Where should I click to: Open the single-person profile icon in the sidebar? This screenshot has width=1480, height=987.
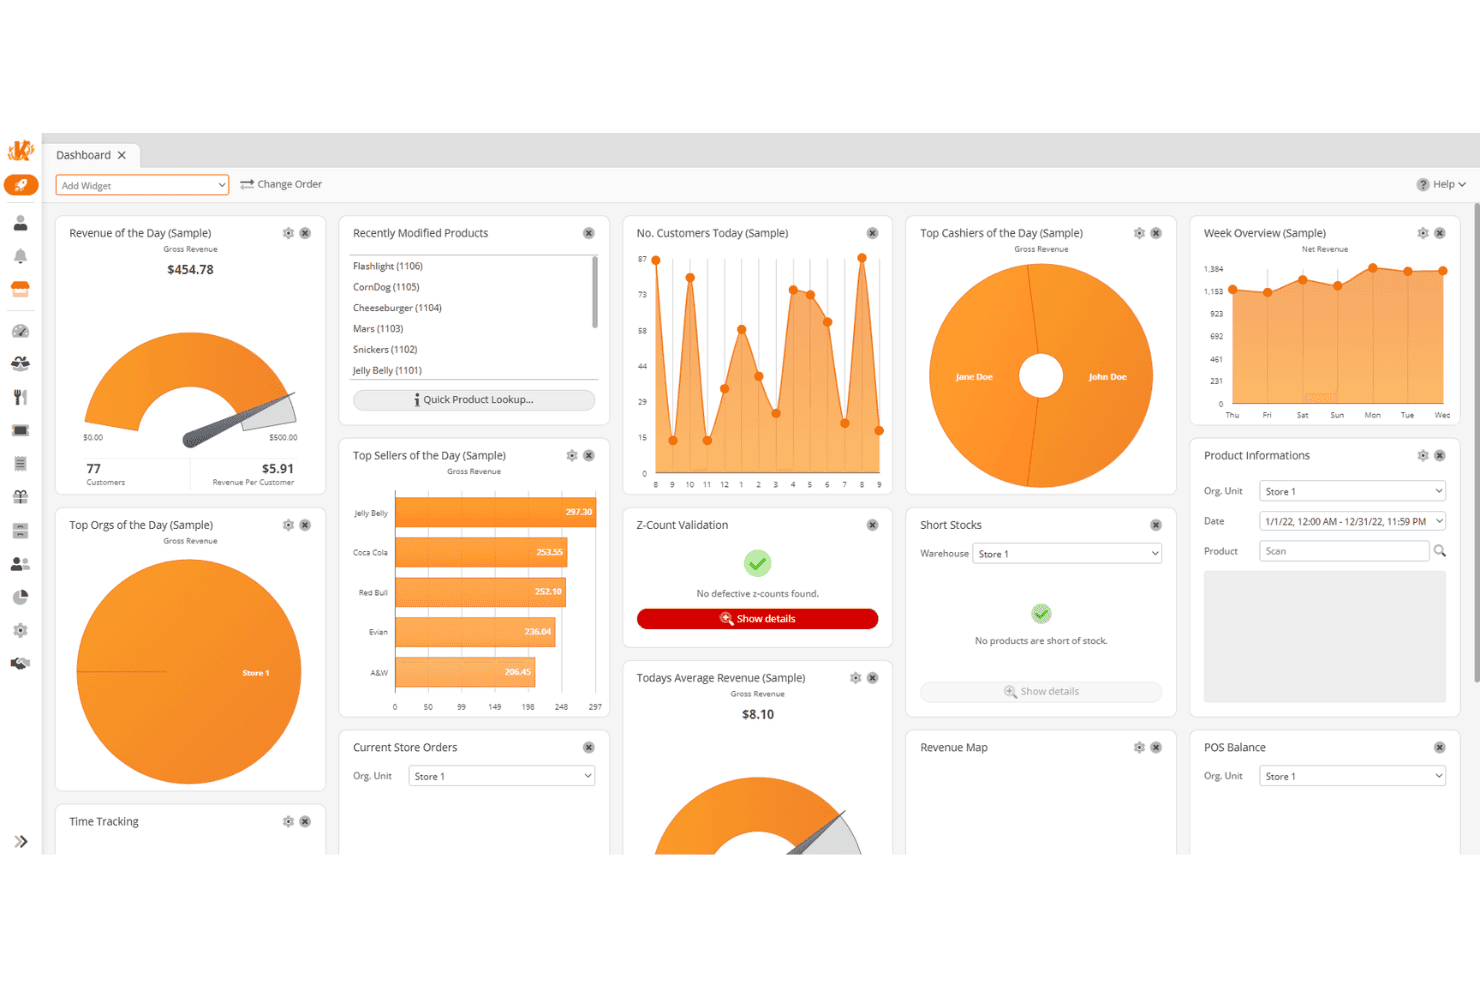[20, 223]
